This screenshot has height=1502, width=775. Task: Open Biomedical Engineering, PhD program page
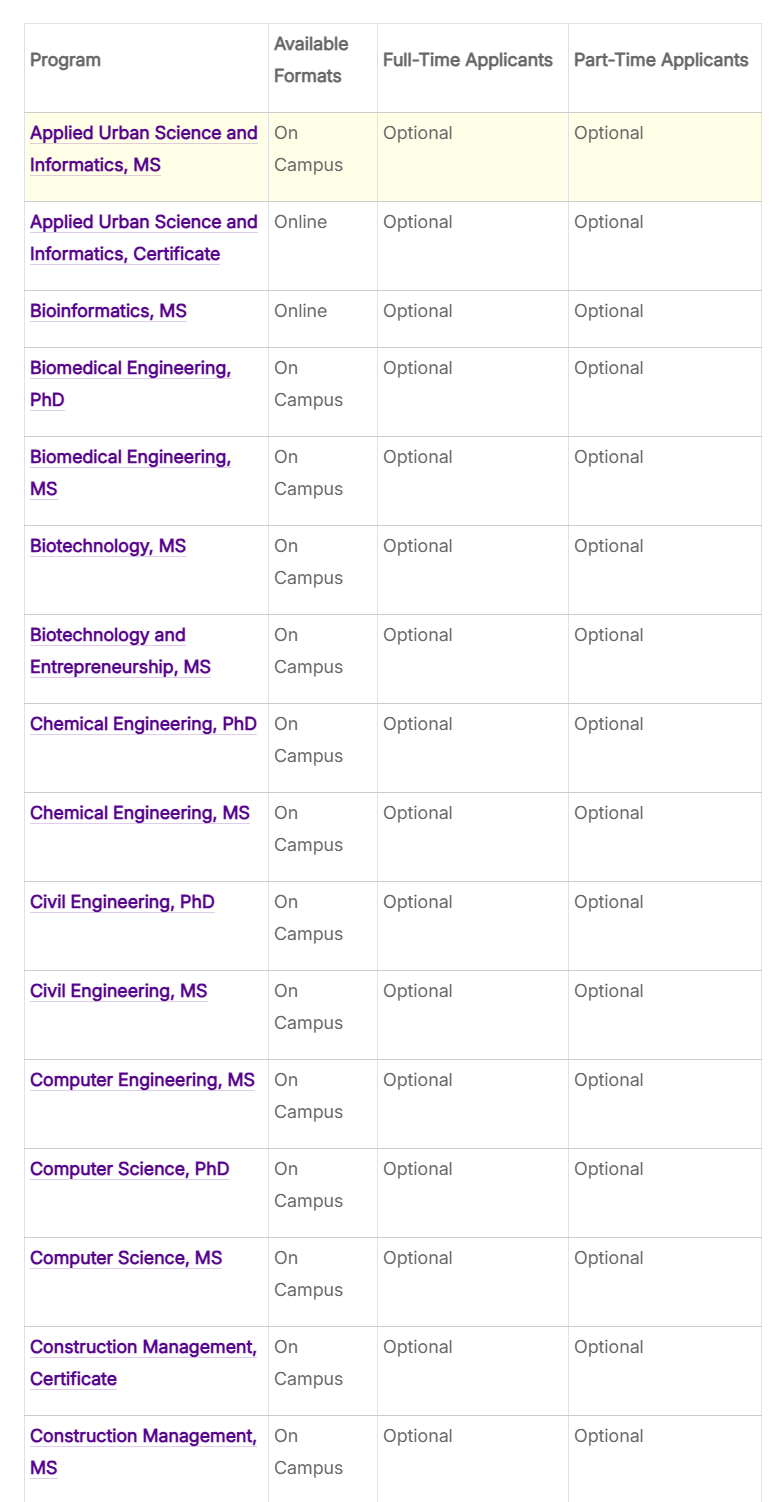point(130,369)
